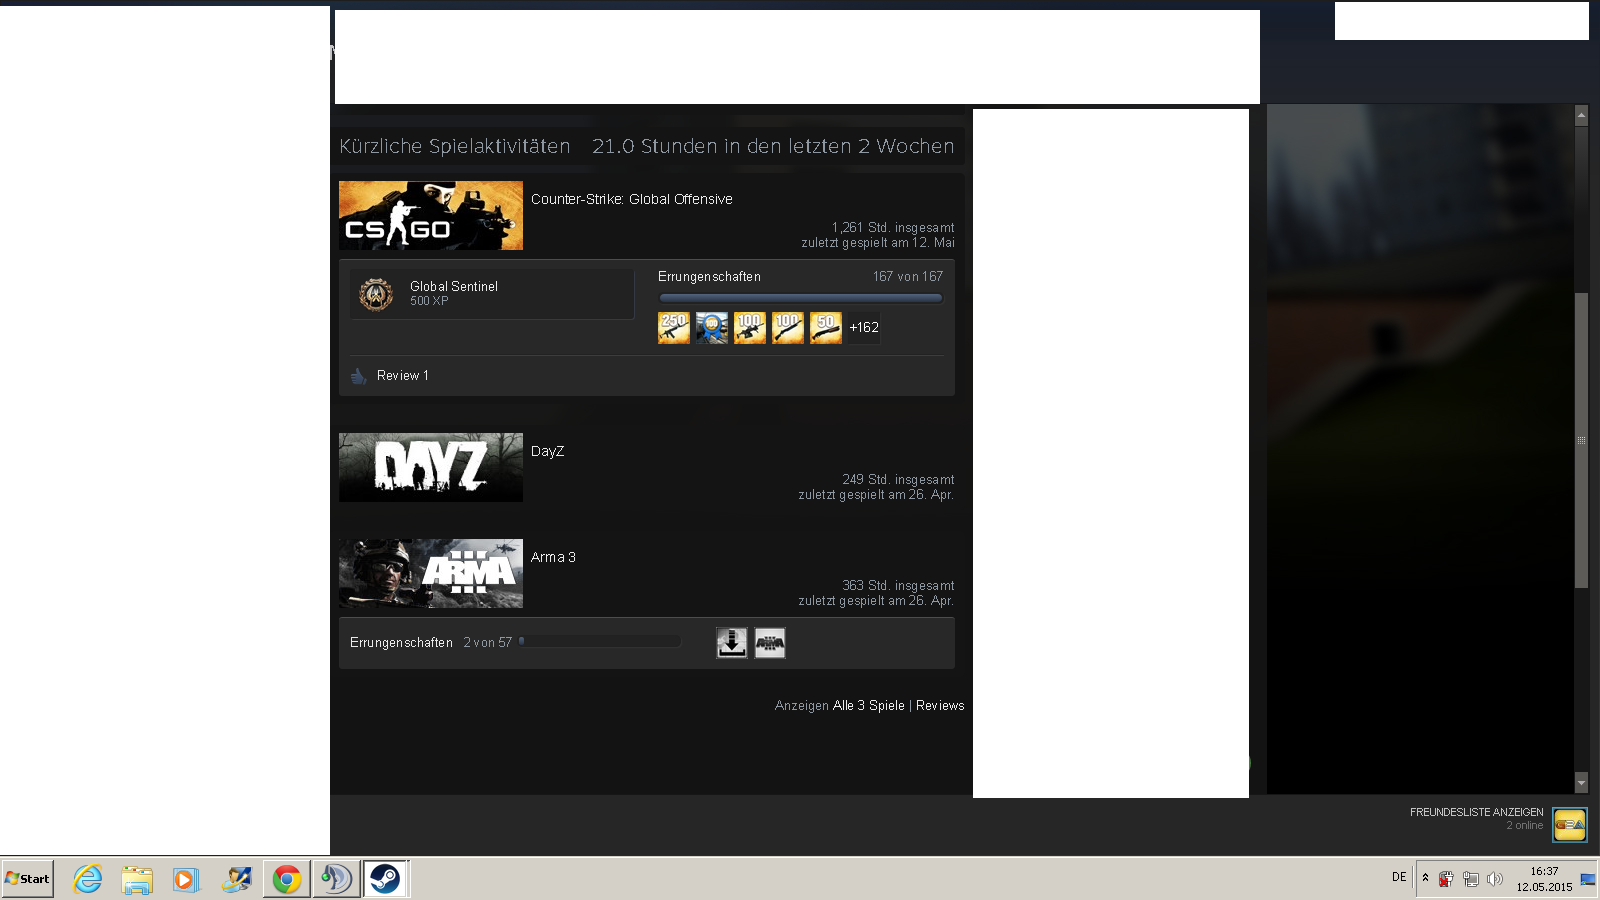This screenshot has height=900, width=1600.
Task: Click the power plug tray icon with red X
Action: (1446, 879)
